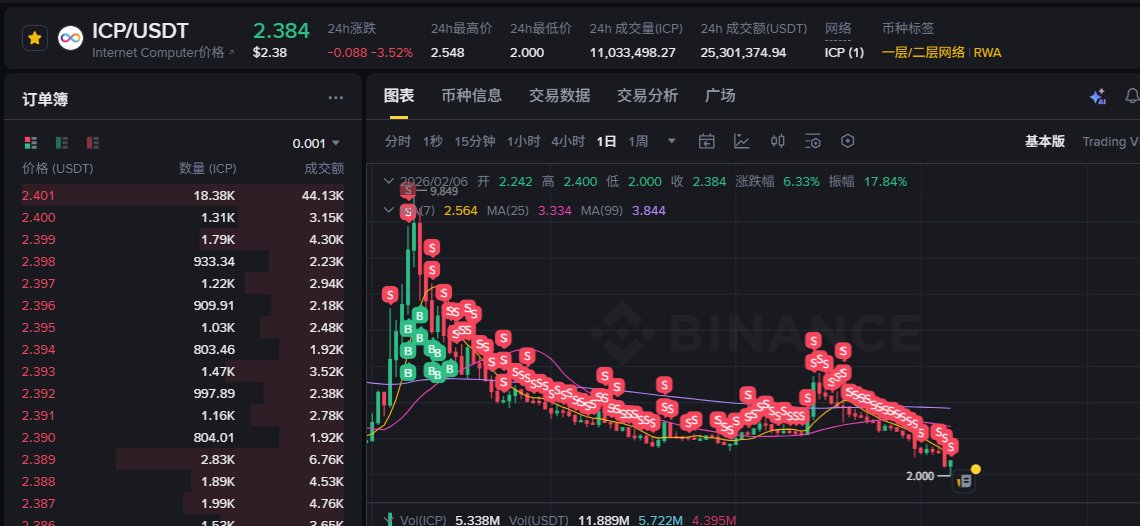The width and height of the screenshot is (1140, 526).
Task: Click the ICP coin logo
Action: [71, 38]
